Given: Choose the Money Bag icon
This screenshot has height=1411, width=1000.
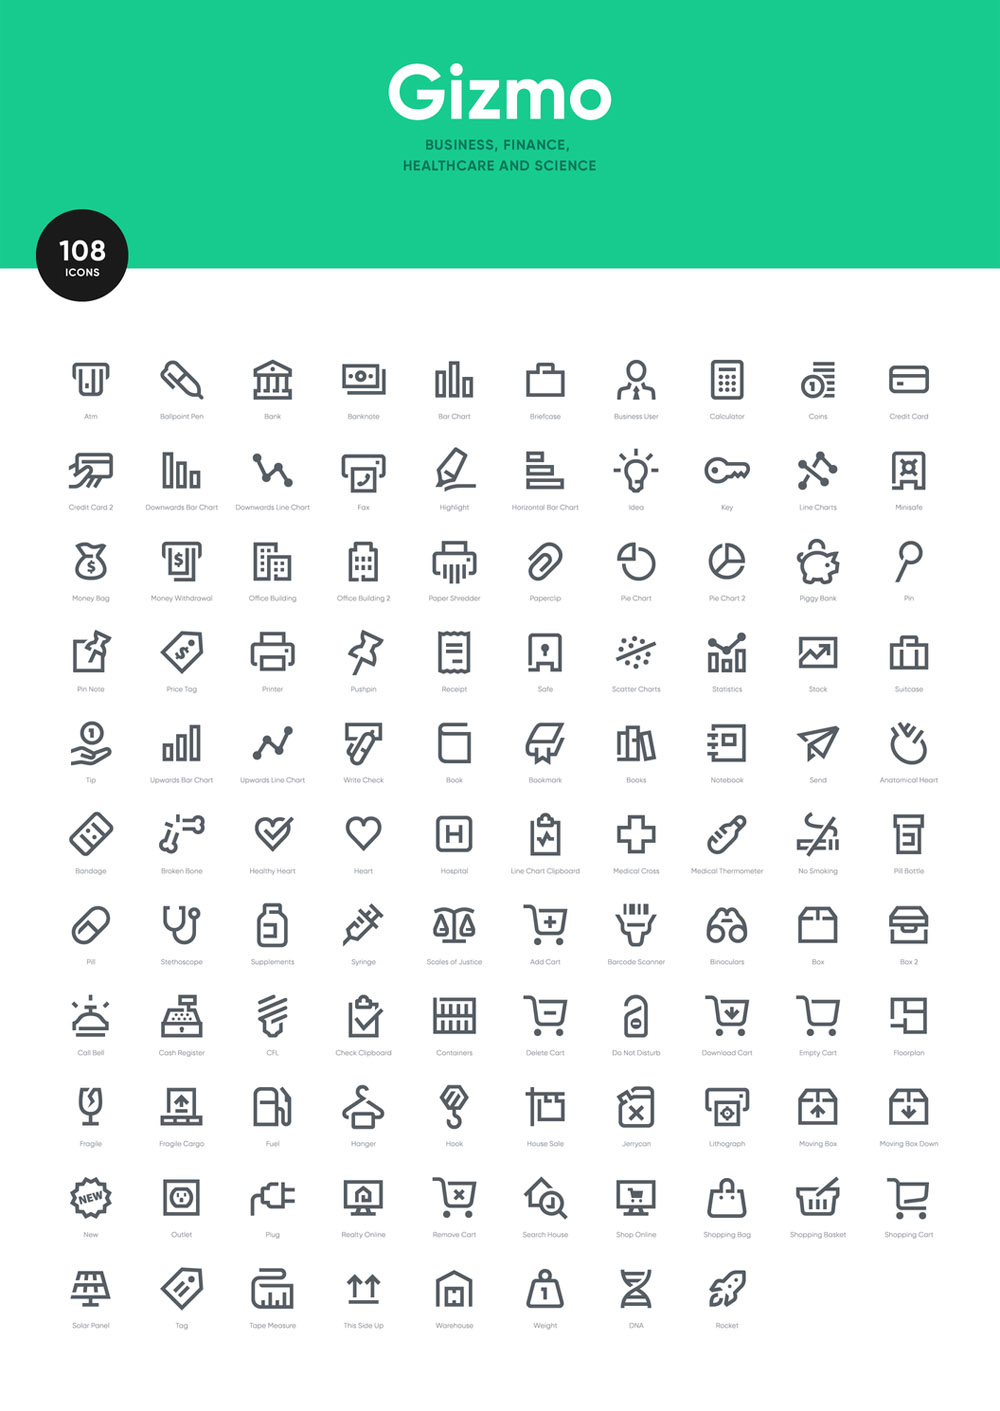Looking at the screenshot, I should tap(90, 562).
